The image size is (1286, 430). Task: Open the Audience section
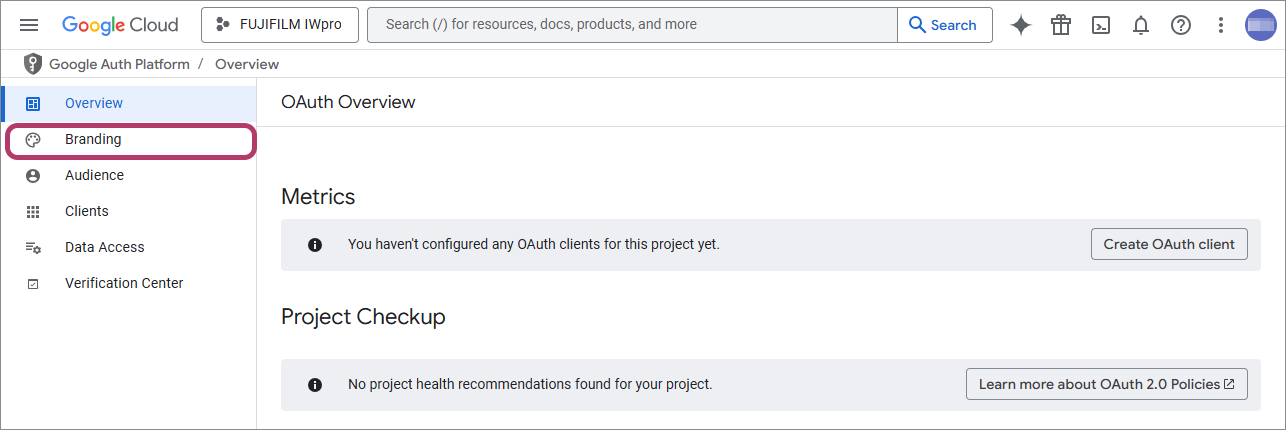94,175
